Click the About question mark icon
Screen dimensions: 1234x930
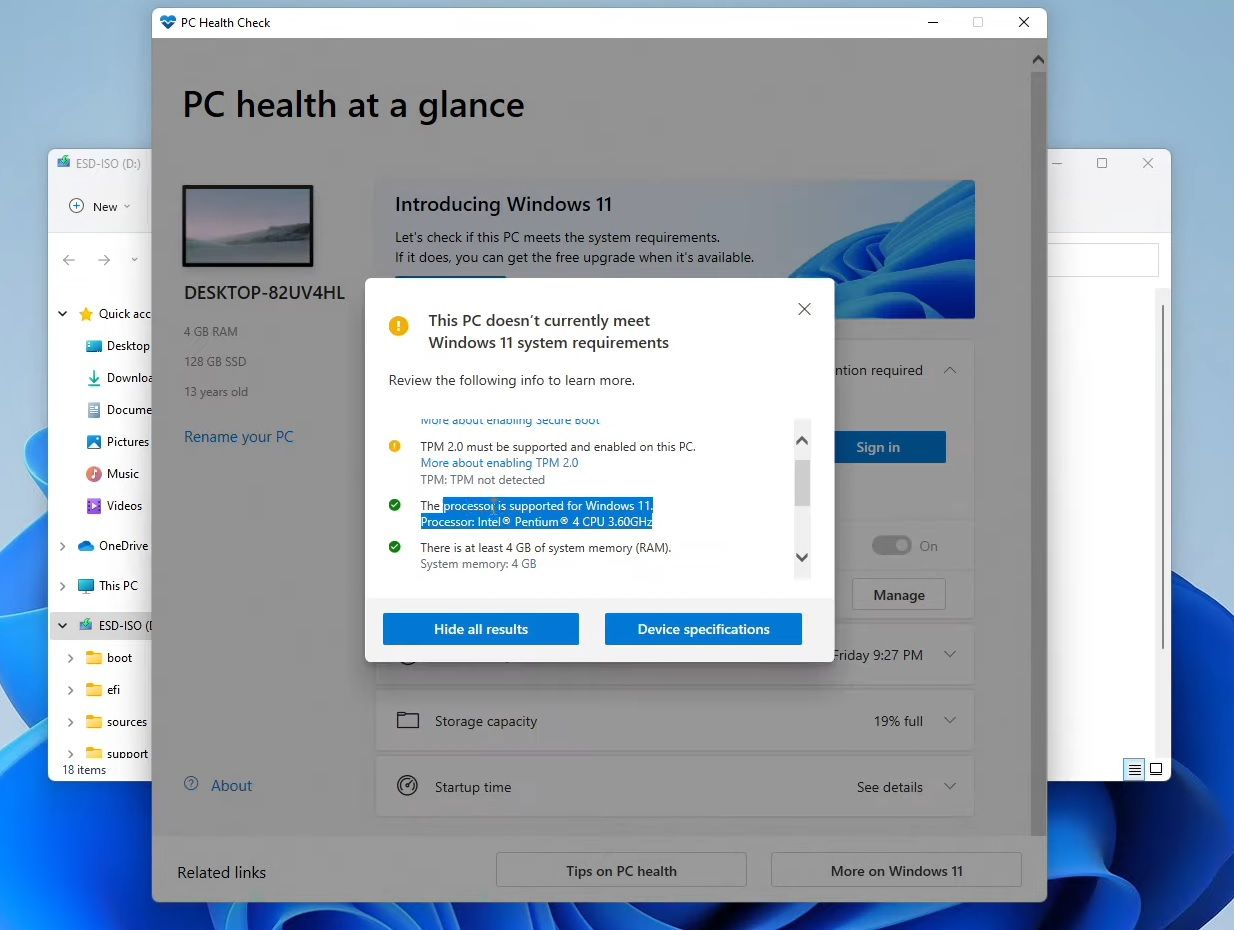click(x=190, y=785)
